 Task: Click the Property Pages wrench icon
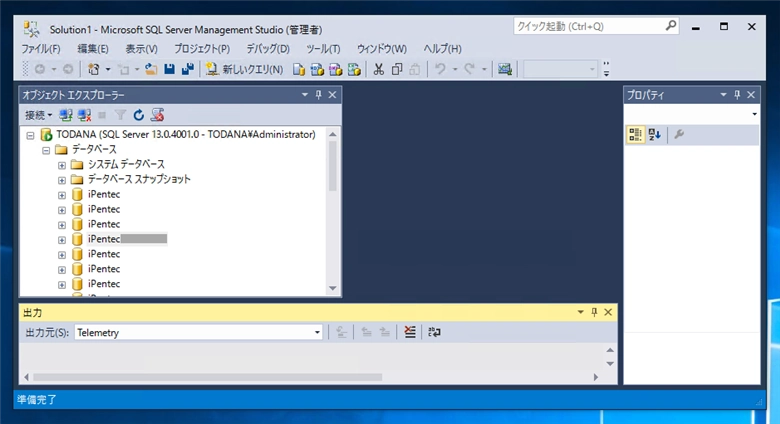(679, 134)
